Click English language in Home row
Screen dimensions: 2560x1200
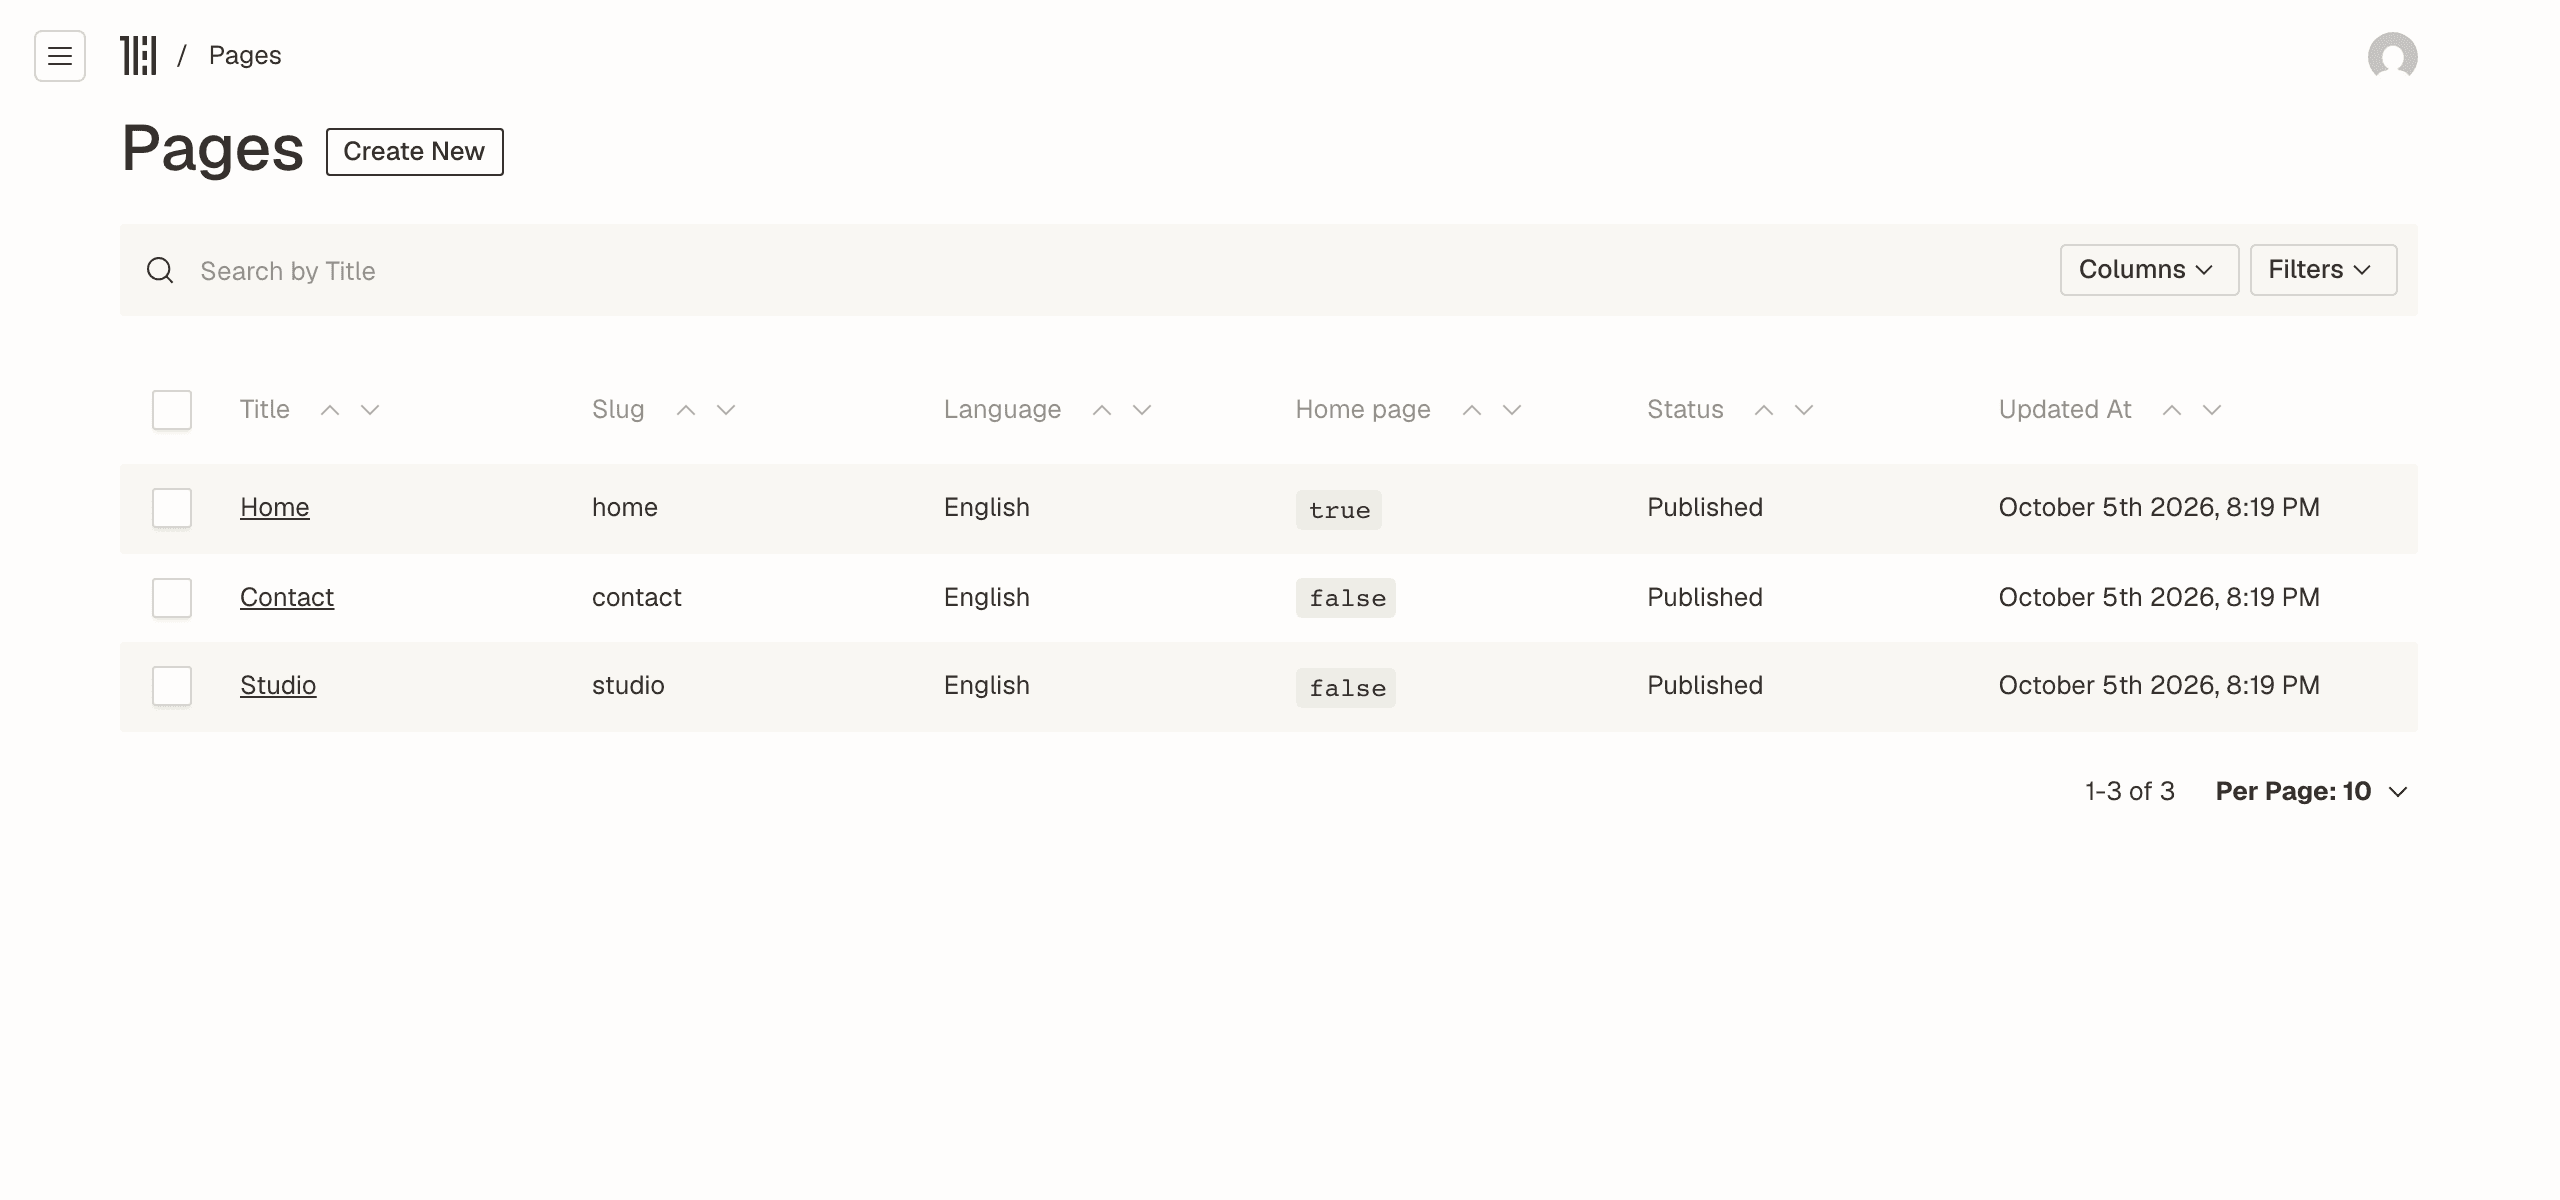pyautogui.click(x=987, y=507)
